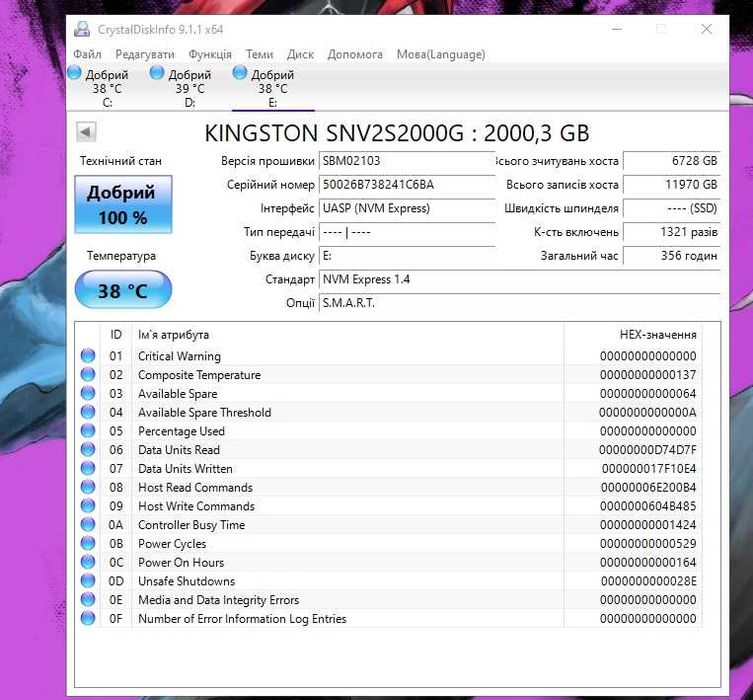753x700 pixels.
Task: Open the Функція menu
Action: (x=210, y=54)
